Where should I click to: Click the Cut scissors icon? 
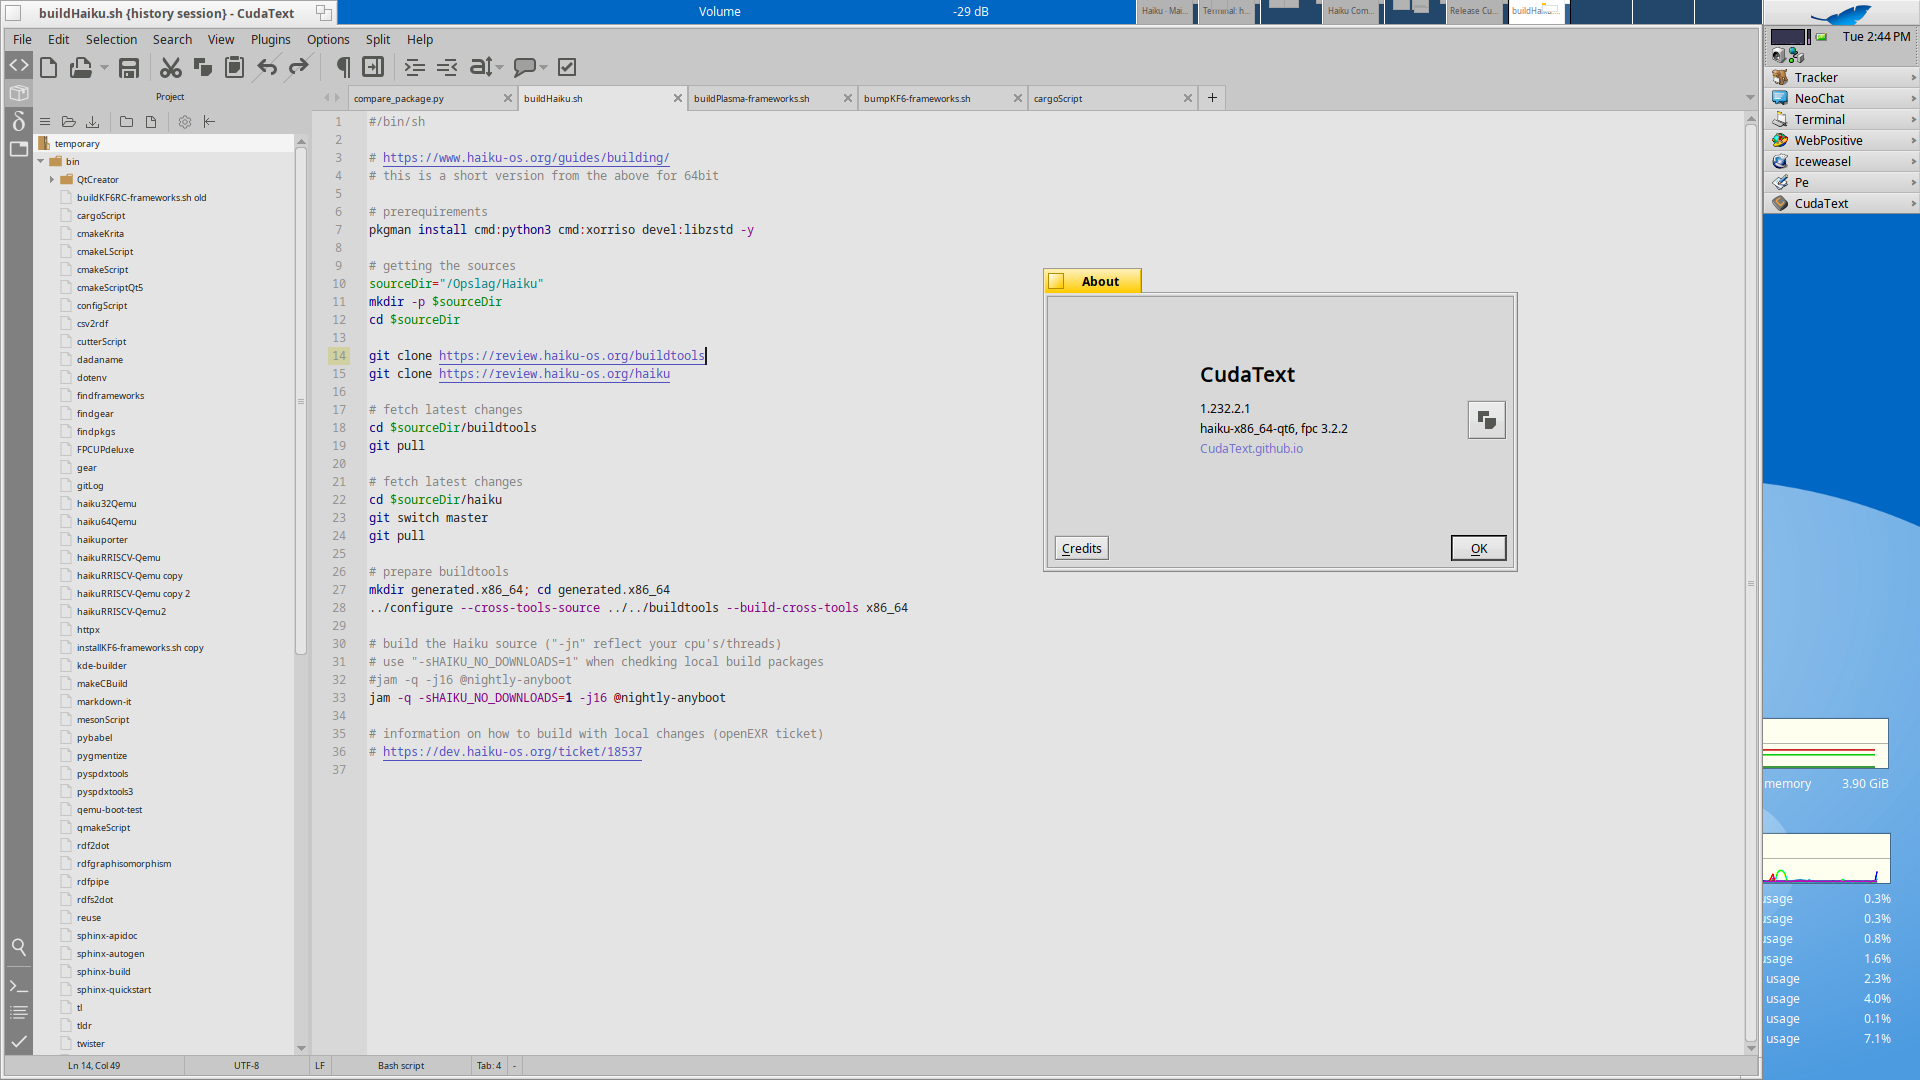click(x=171, y=68)
